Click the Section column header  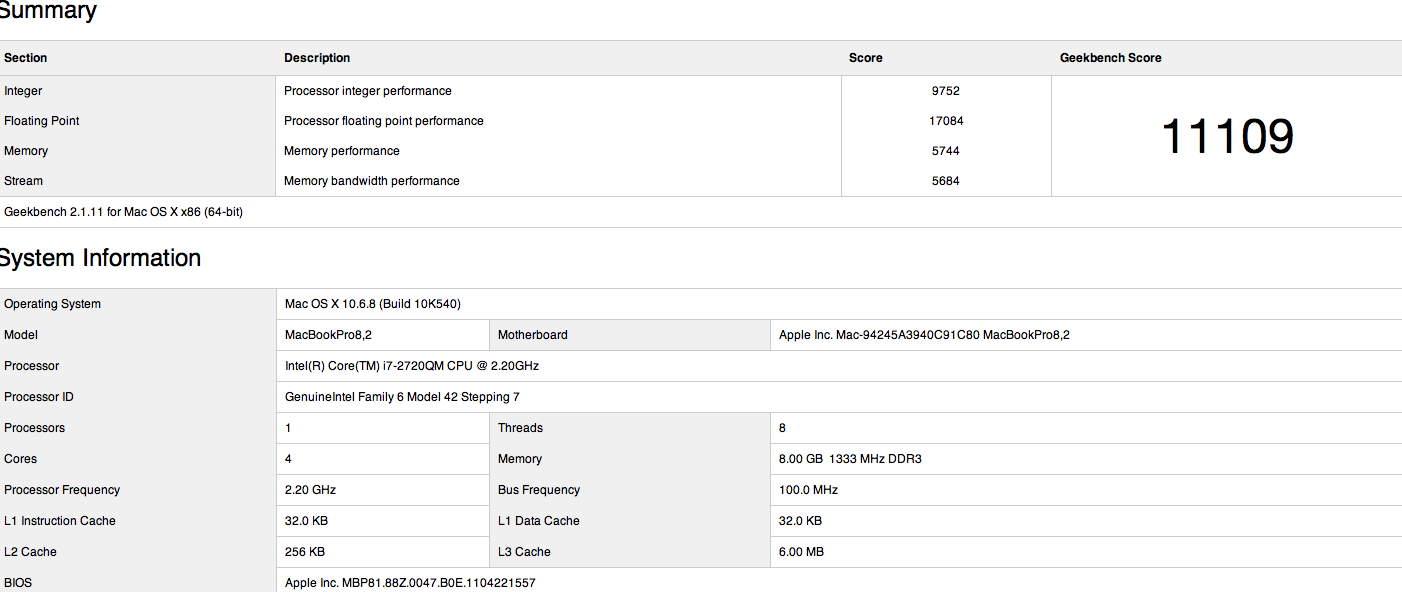pos(26,58)
